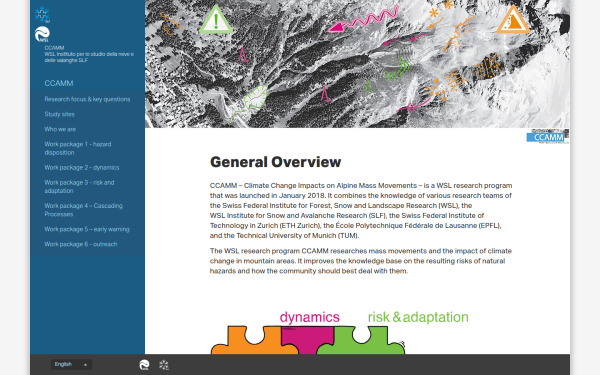Image resolution: width=600 pixels, height=375 pixels.
Task: Click the alpine mass movements banner image
Action: coord(357,64)
